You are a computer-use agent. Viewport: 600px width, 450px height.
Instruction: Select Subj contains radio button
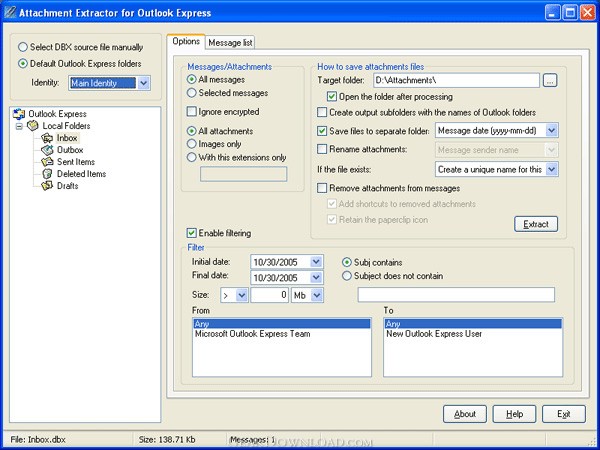[x=372, y=262]
